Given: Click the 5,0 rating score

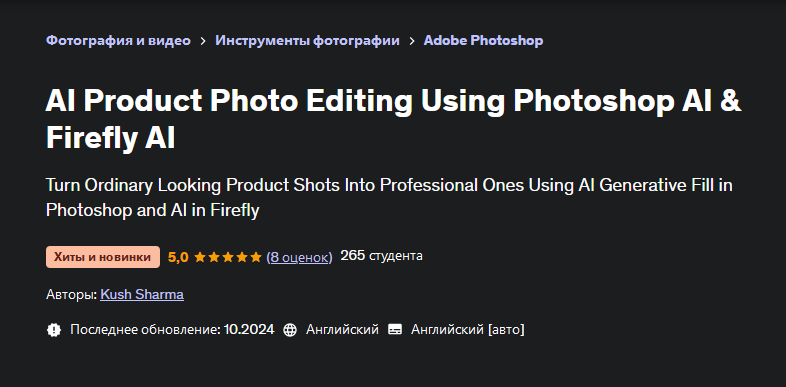Looking at the screenshot, I should tap(178, 257).
